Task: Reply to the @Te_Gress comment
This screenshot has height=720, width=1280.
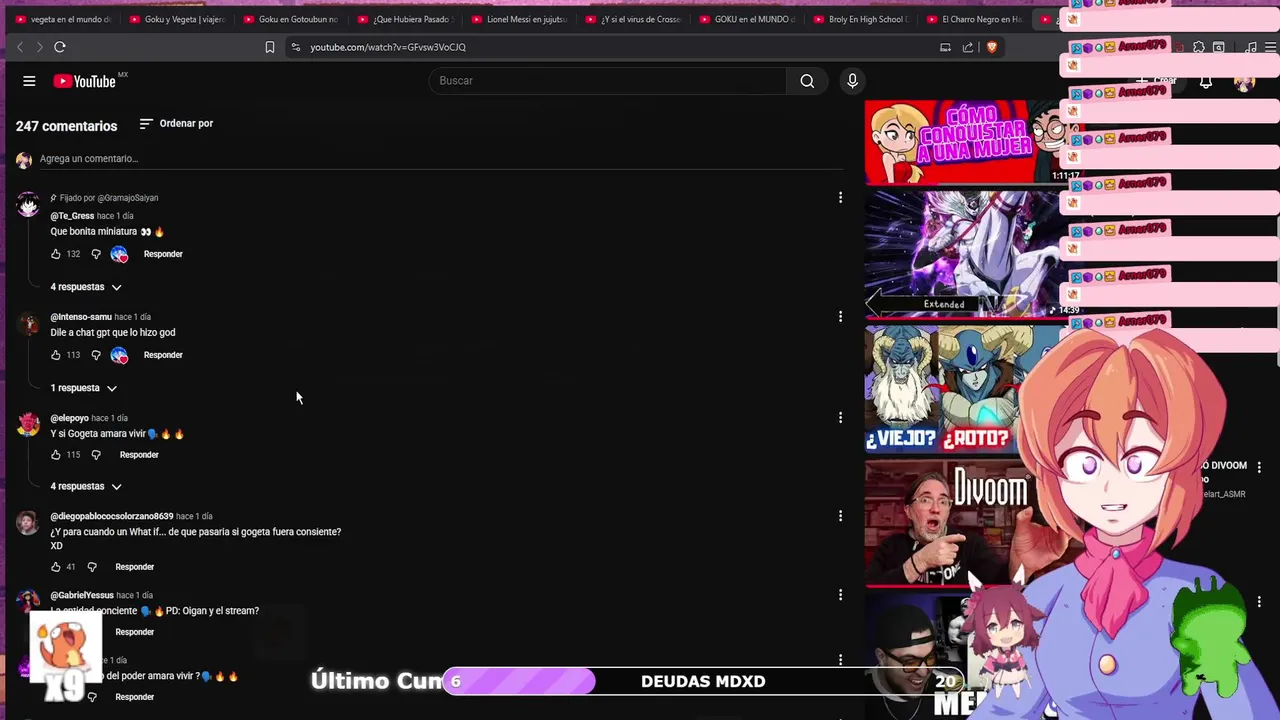Action: pos(163,254)
